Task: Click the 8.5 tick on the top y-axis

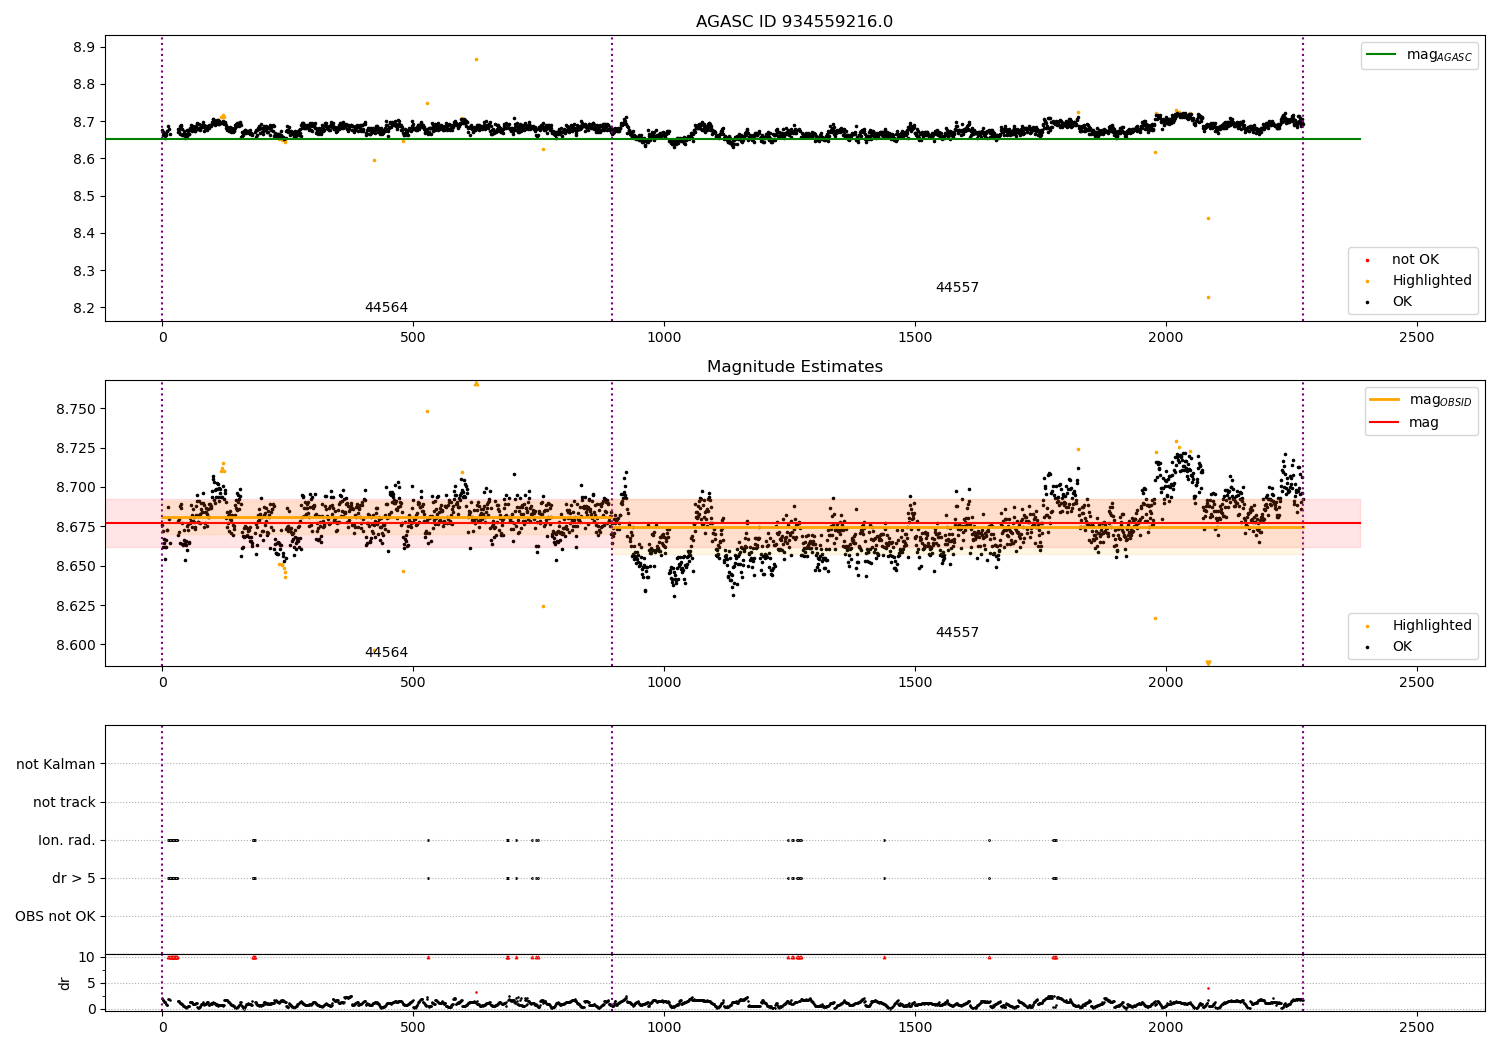Action: coord(84,197)
